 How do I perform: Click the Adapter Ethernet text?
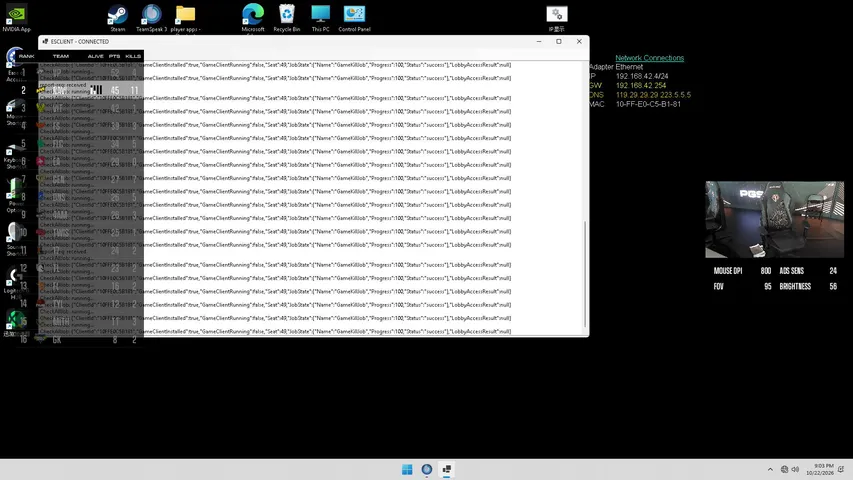point(616,67)
